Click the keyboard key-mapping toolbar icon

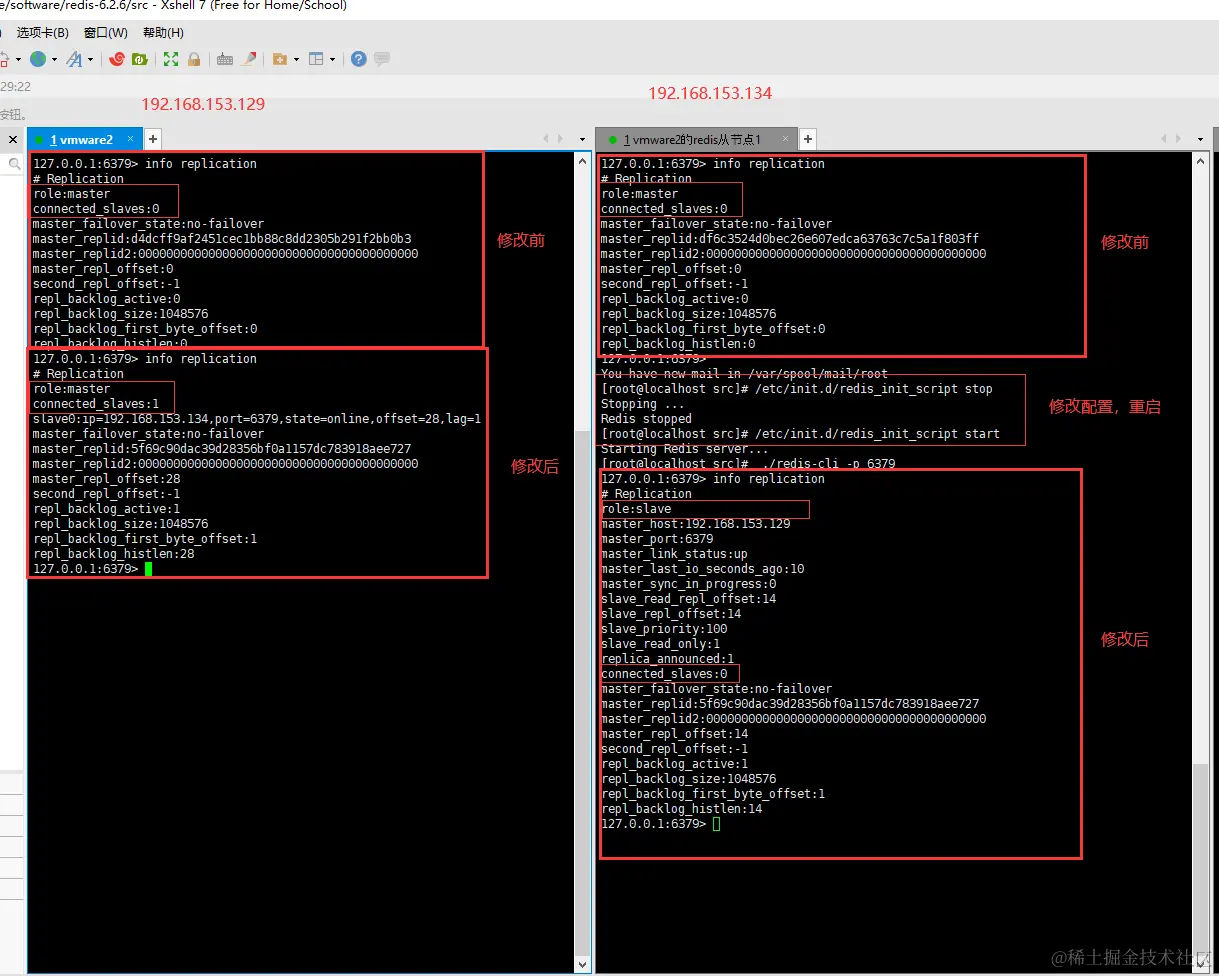pyautogui.click(x=225, y=59)
